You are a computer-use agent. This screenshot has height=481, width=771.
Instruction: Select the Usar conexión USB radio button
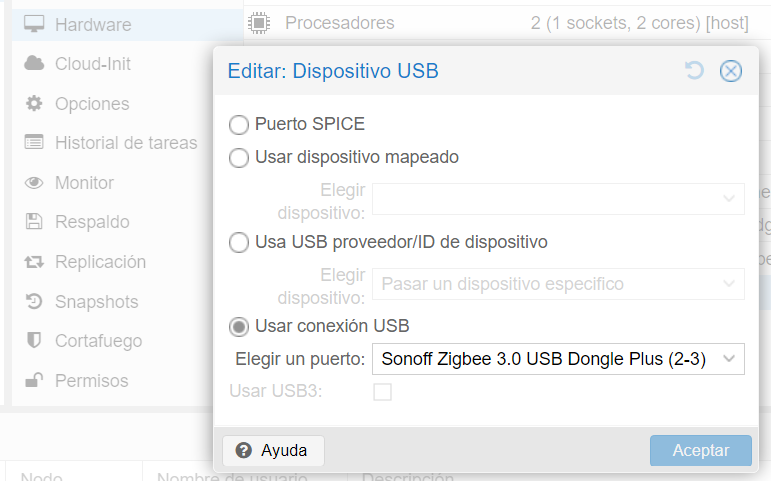239,327
